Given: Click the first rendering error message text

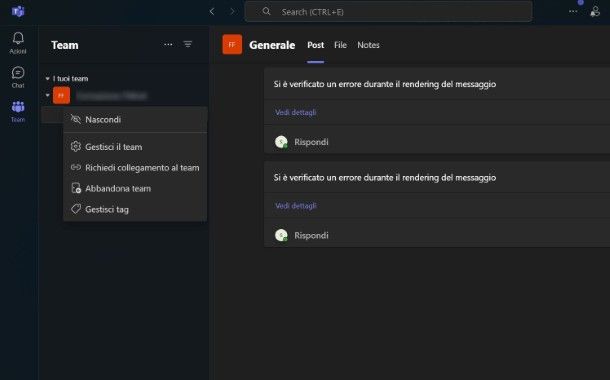Looking at the screenshot, I should point(385,84).
